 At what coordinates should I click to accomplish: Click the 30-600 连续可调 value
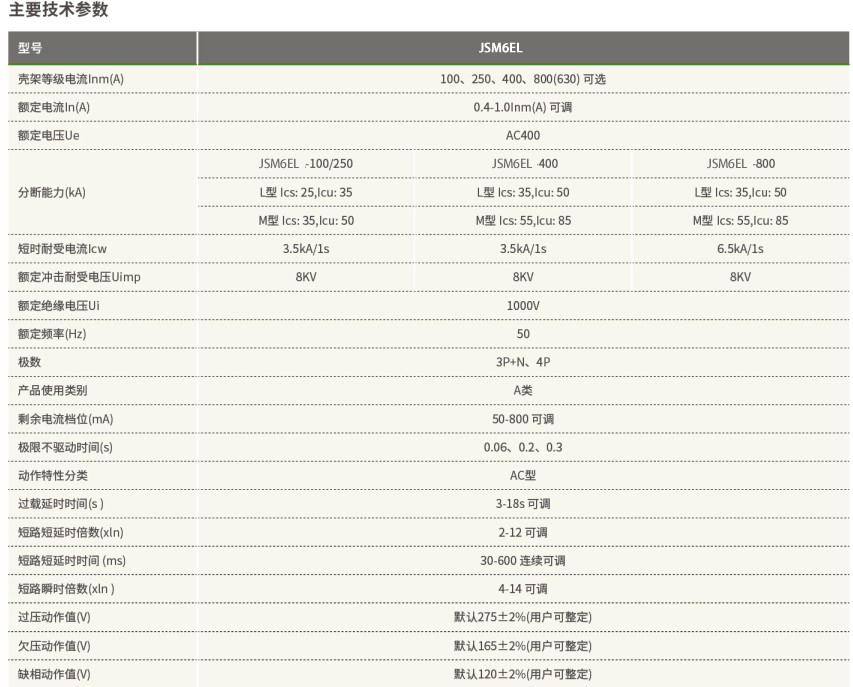click(x=523, y=561)
